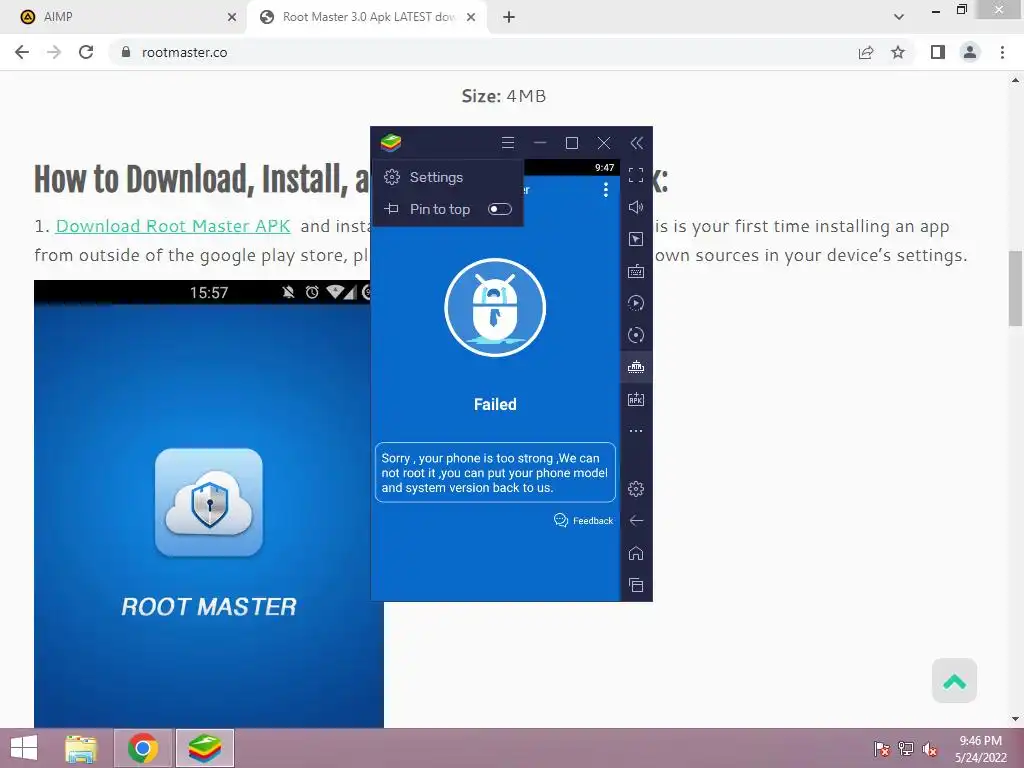Click the highlighted multi-instance icon in sidebar
Screen dimensions: 1024x768
636,367
